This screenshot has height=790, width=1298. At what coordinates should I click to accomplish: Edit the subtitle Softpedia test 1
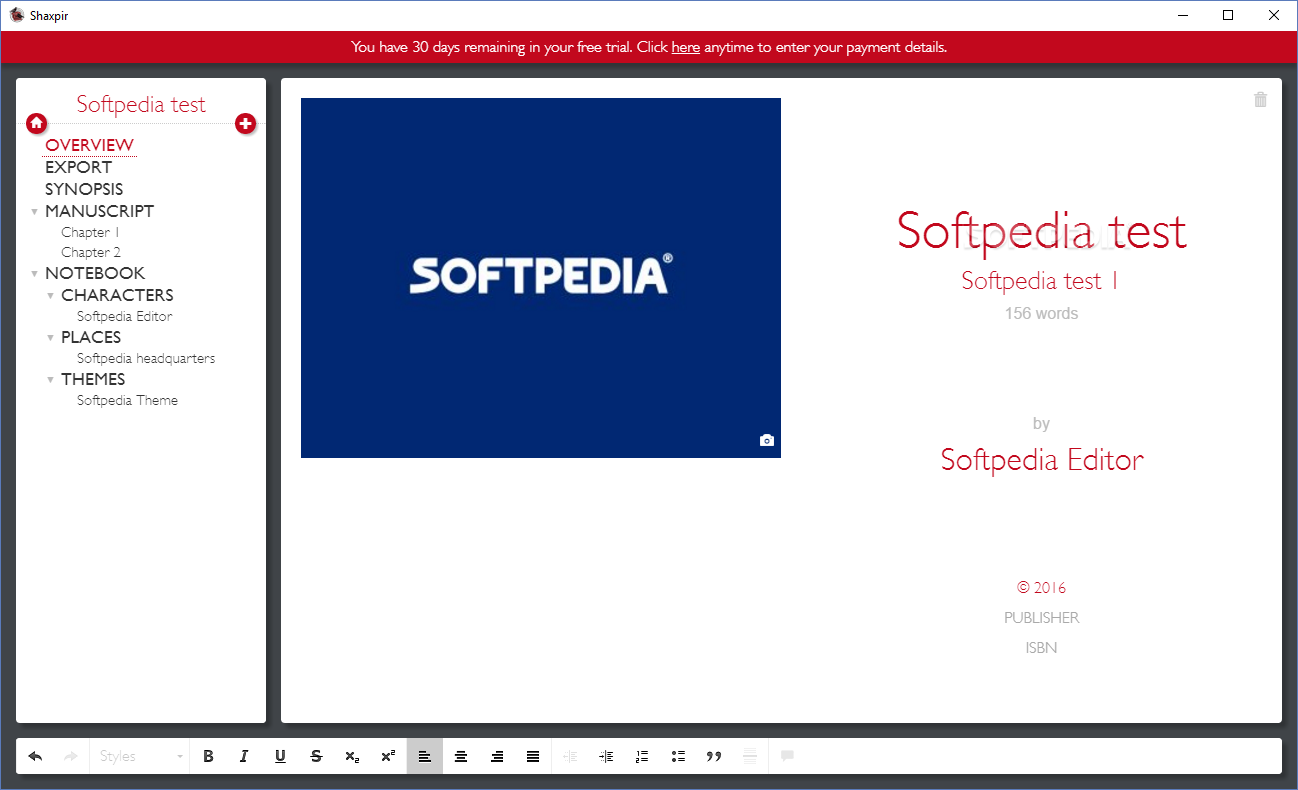pos(1040,281)
